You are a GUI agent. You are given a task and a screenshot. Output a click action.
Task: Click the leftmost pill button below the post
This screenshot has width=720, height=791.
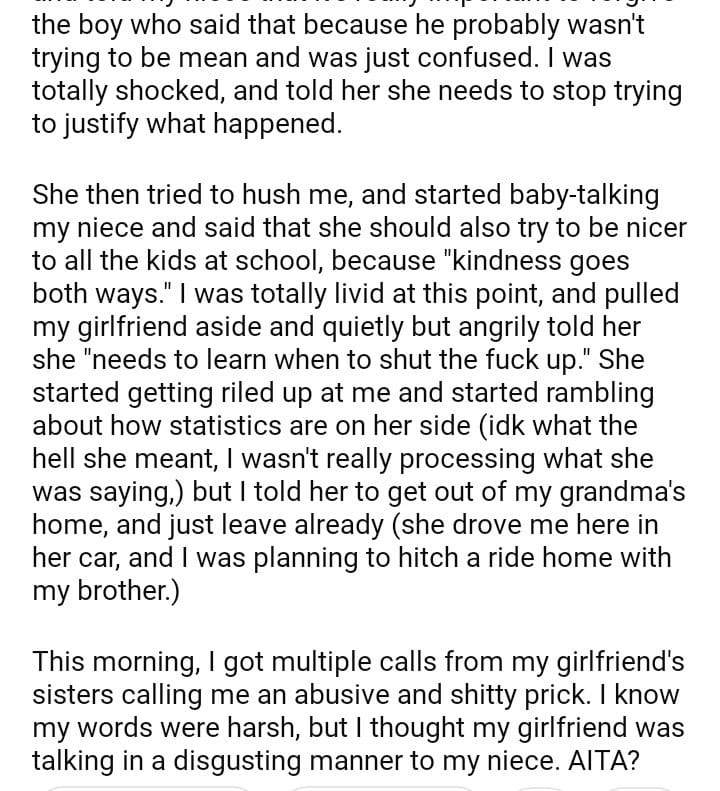click(150, 788)
